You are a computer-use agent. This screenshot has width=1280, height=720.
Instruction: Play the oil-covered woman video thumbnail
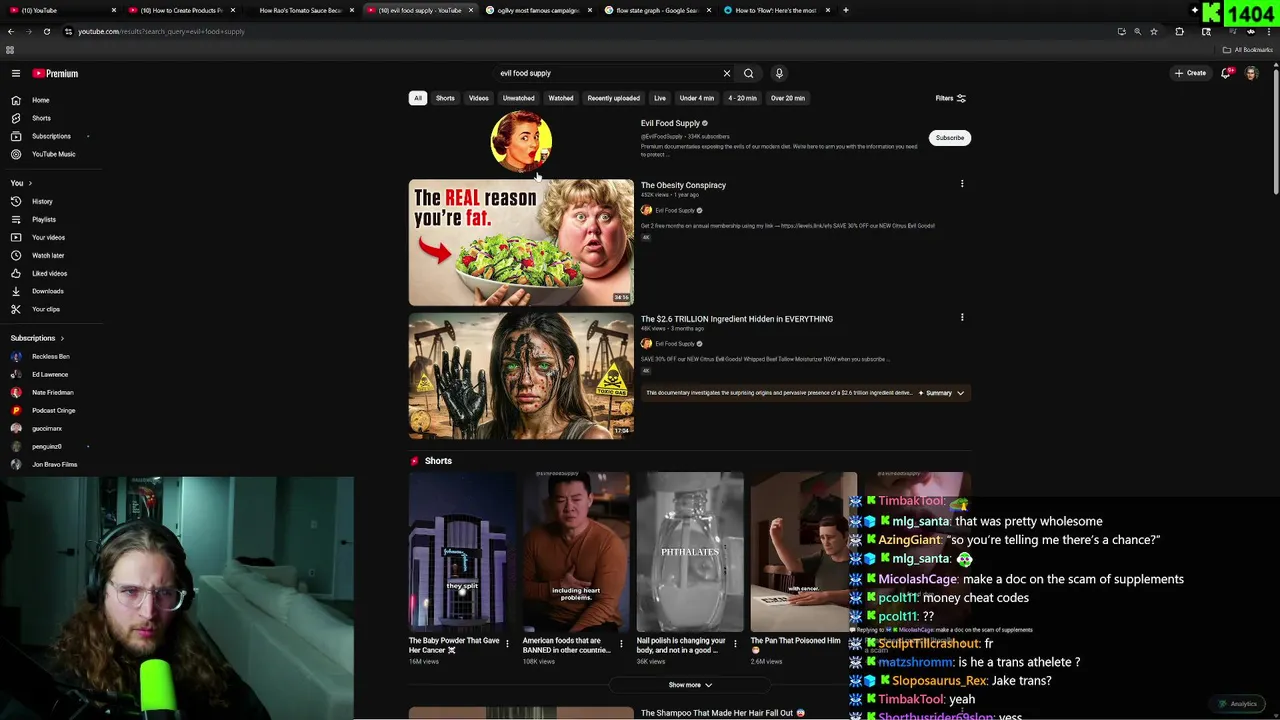pos(521,376)
